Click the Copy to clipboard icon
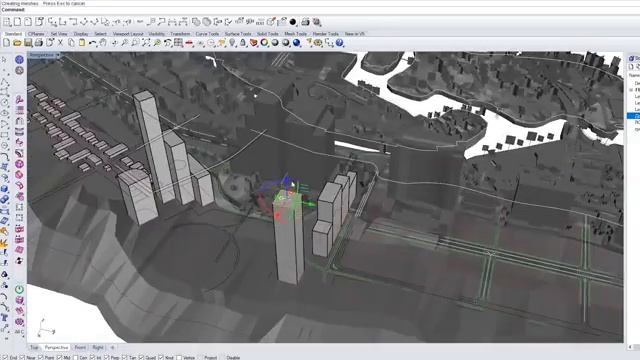This screenshot has width=640, height=360. [71, 42]
